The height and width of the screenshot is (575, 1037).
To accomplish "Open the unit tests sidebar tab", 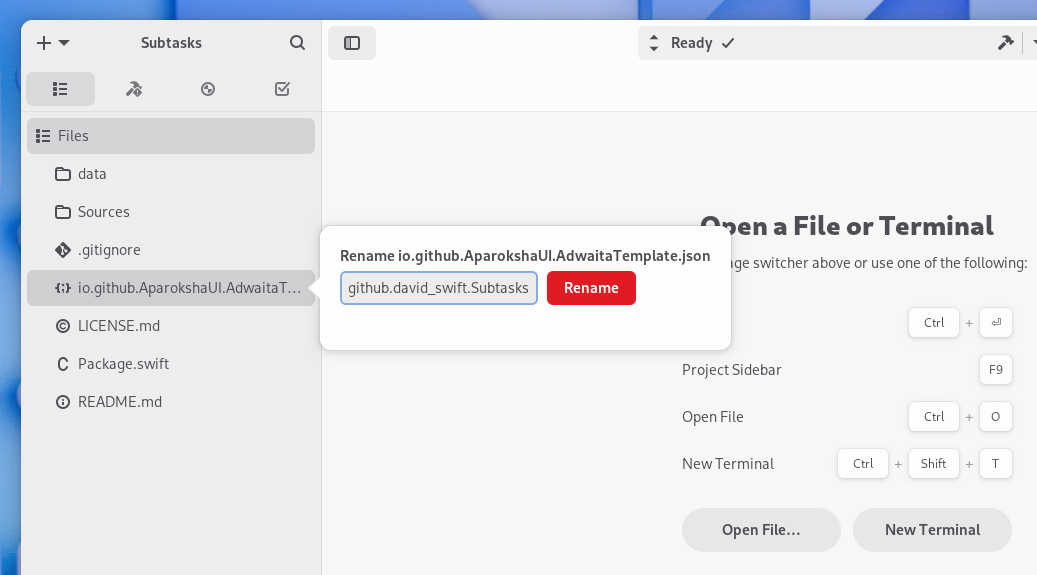I will coord(208,89).
